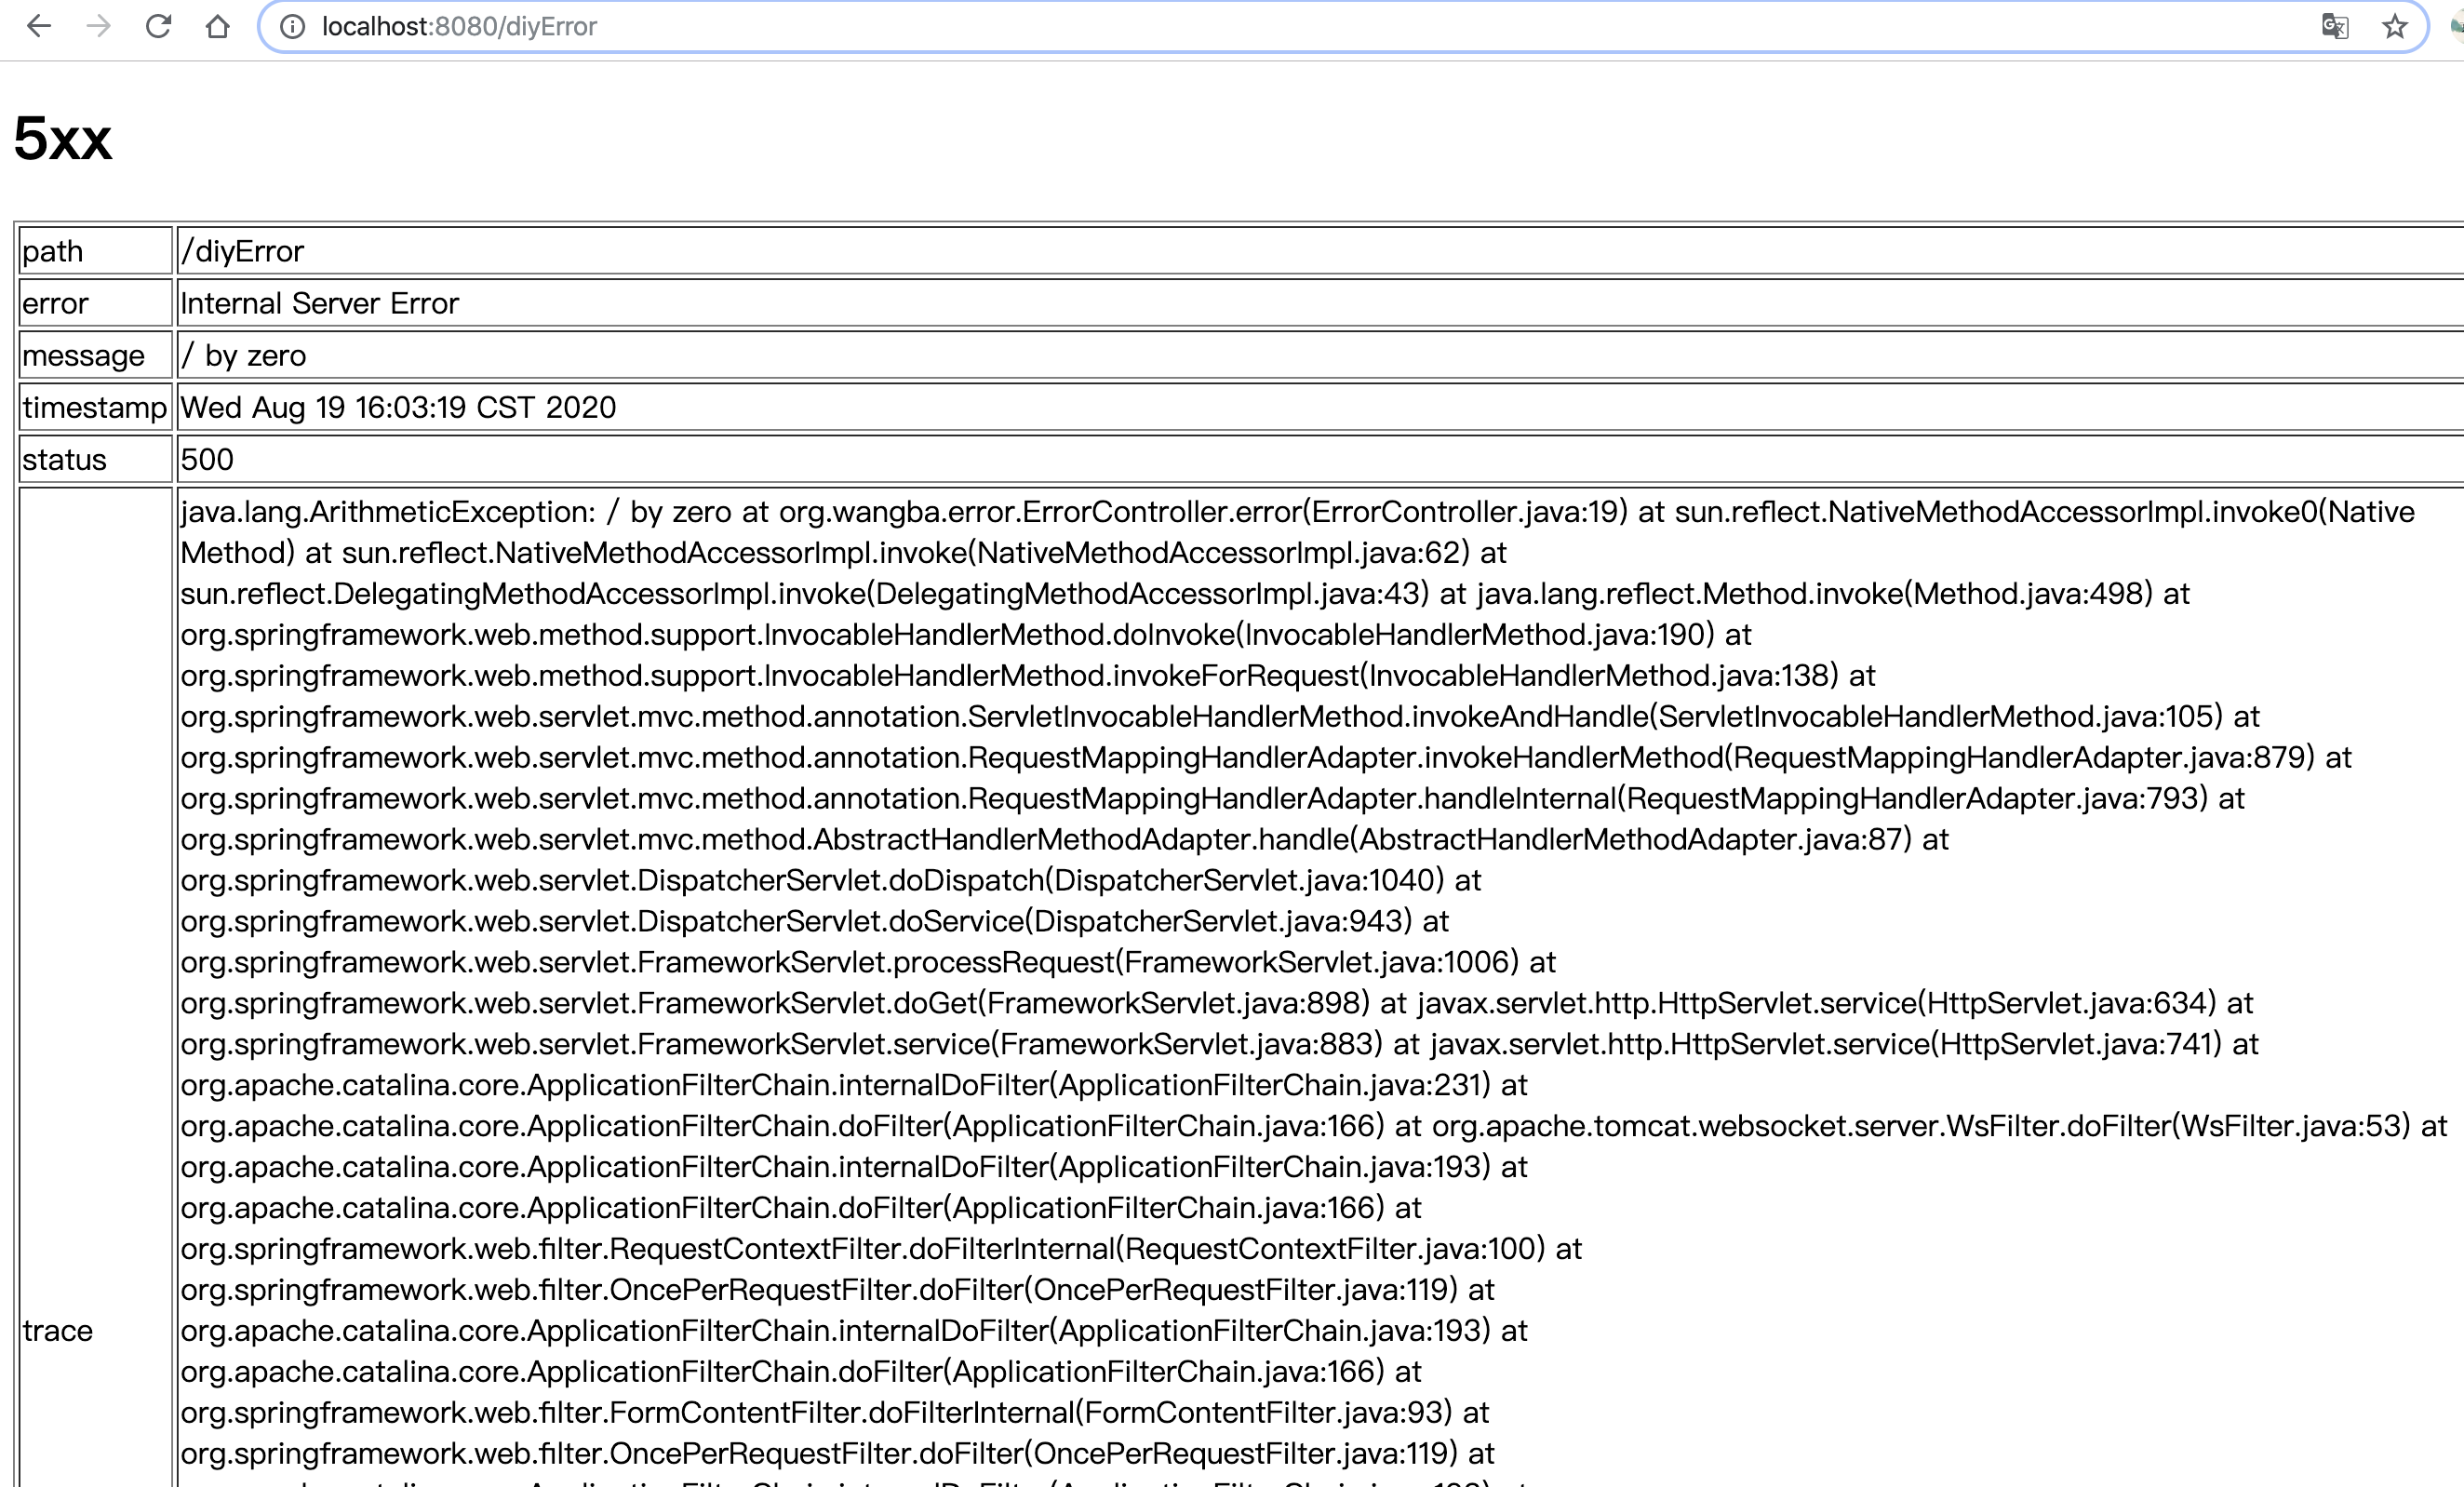Click the DispatcherServlet.doDispatch trace line
2464x1487 pixels.
click(x=812, y=880)
